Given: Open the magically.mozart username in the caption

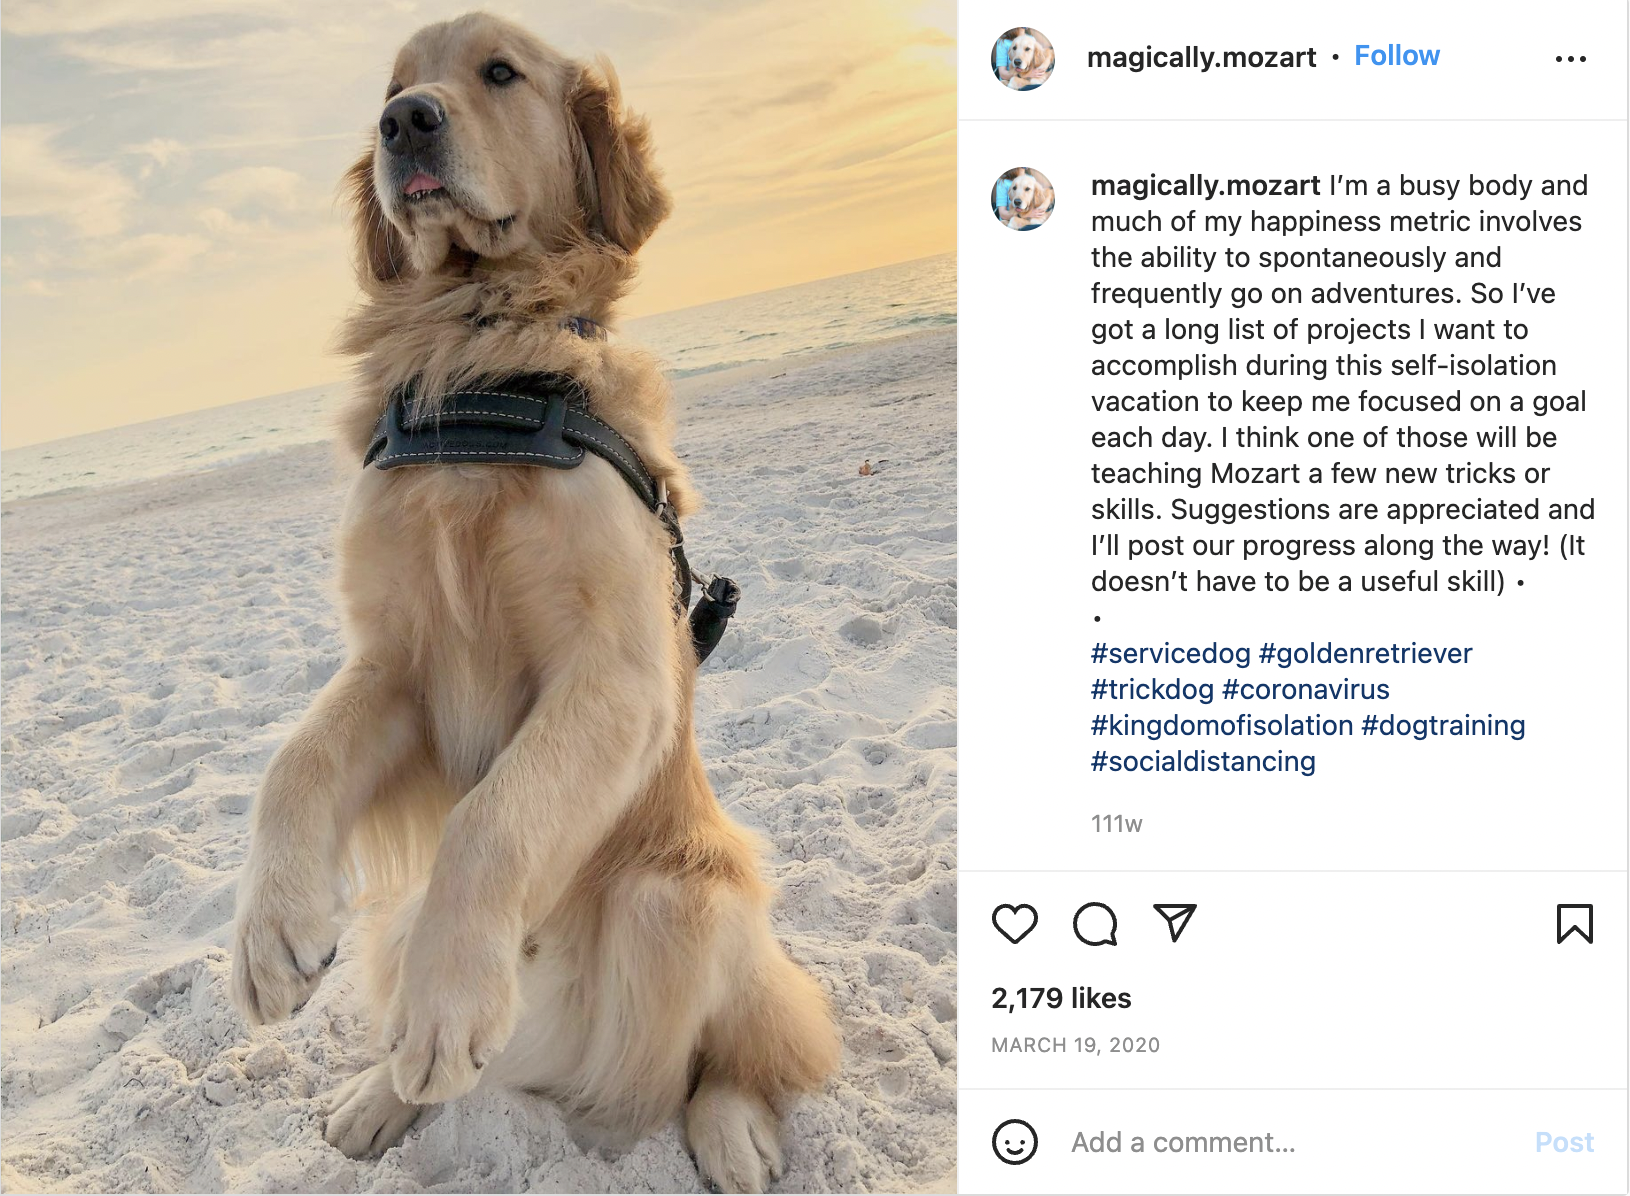Looking at the screenshot, I should [1205, 186].
